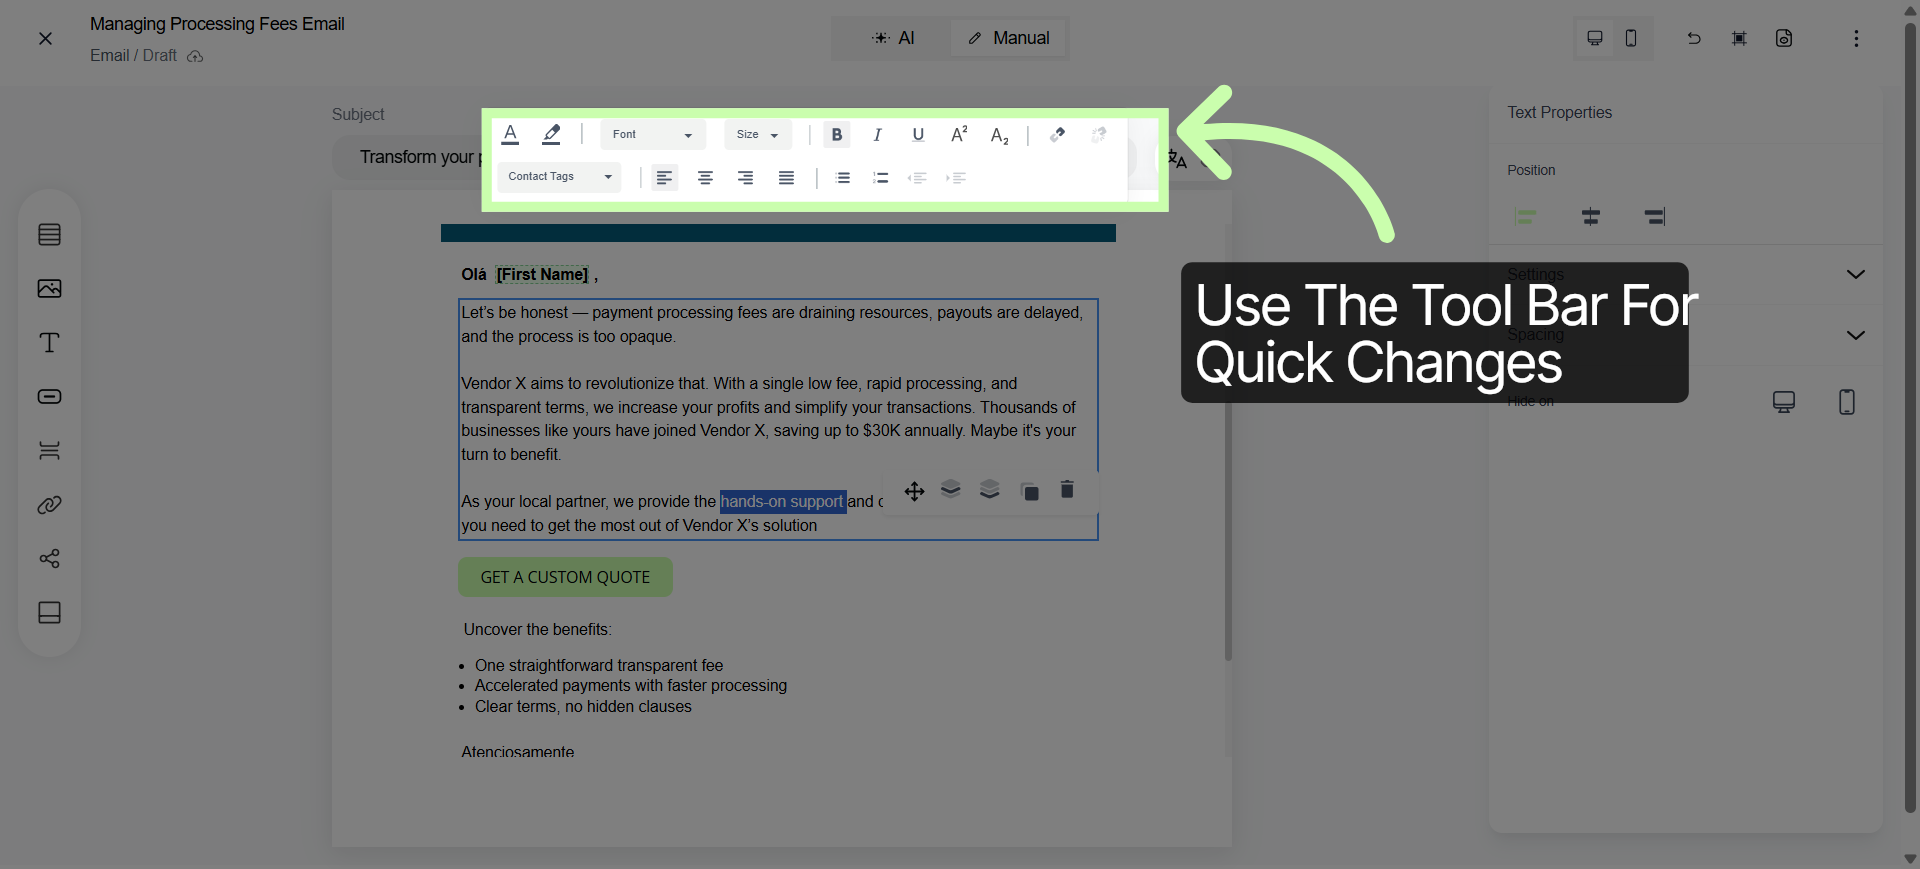
Task: Toggle italic formatting
Action: click(x=877, y=134)
